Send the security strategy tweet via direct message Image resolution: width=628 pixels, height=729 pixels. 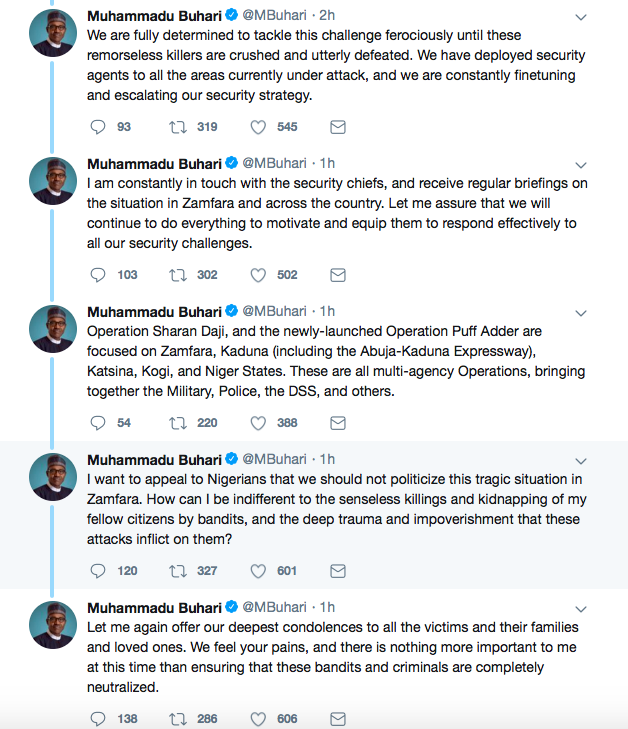pos(338,127)
